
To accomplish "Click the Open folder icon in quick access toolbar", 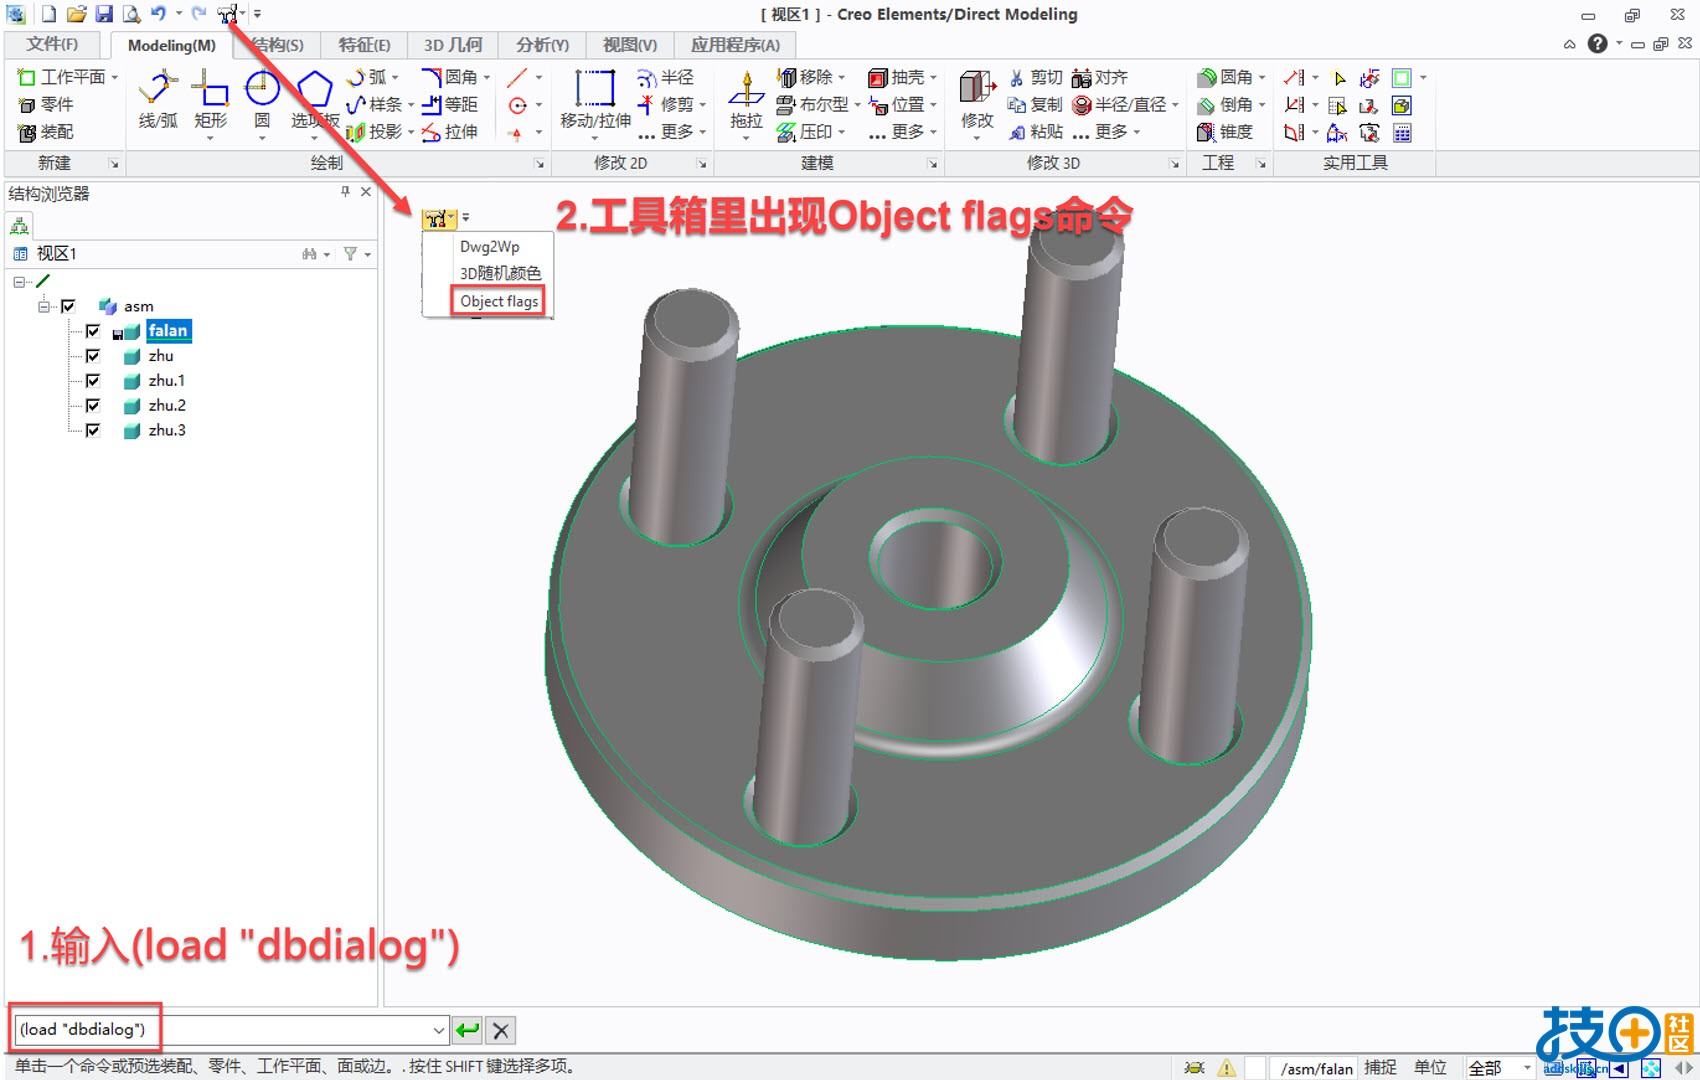I will click(x=77, y=14).
